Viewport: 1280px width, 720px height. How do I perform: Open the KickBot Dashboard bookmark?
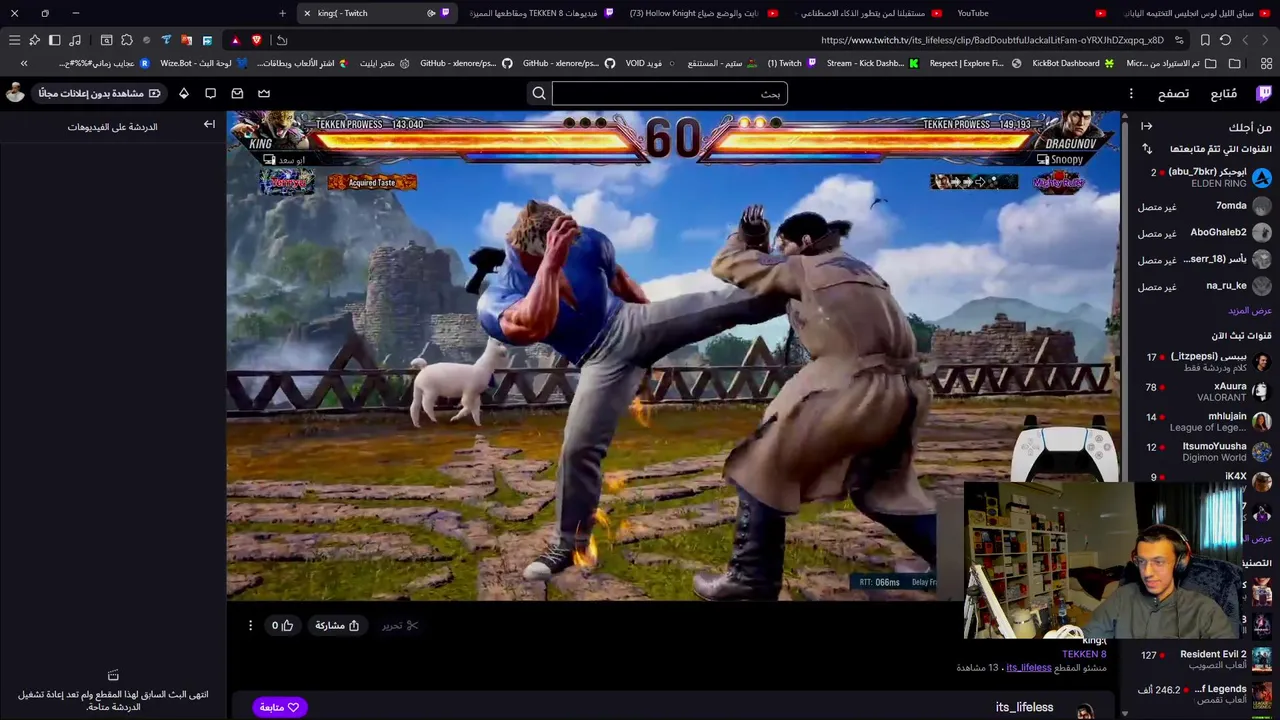point(1073,63)
